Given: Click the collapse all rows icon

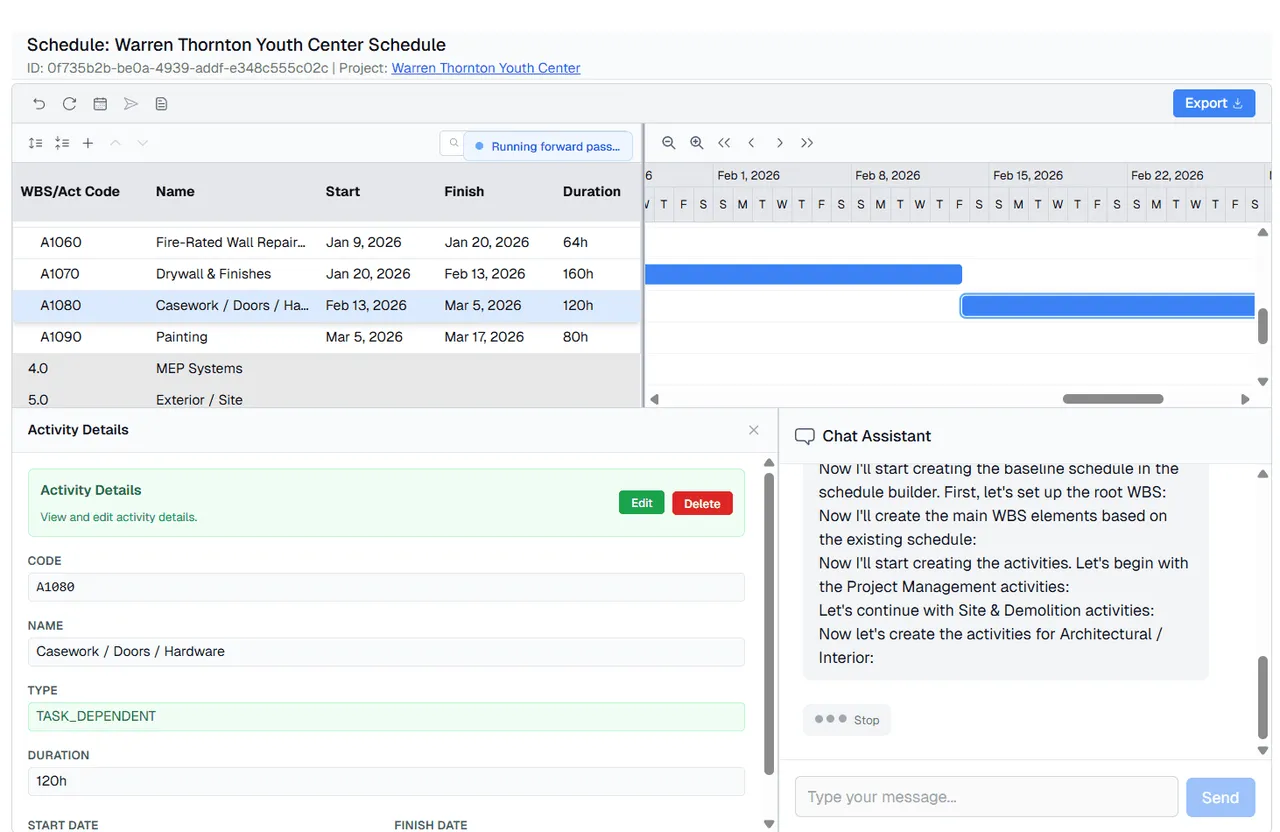Looking at the screenshot, I should tap(62, 143).
